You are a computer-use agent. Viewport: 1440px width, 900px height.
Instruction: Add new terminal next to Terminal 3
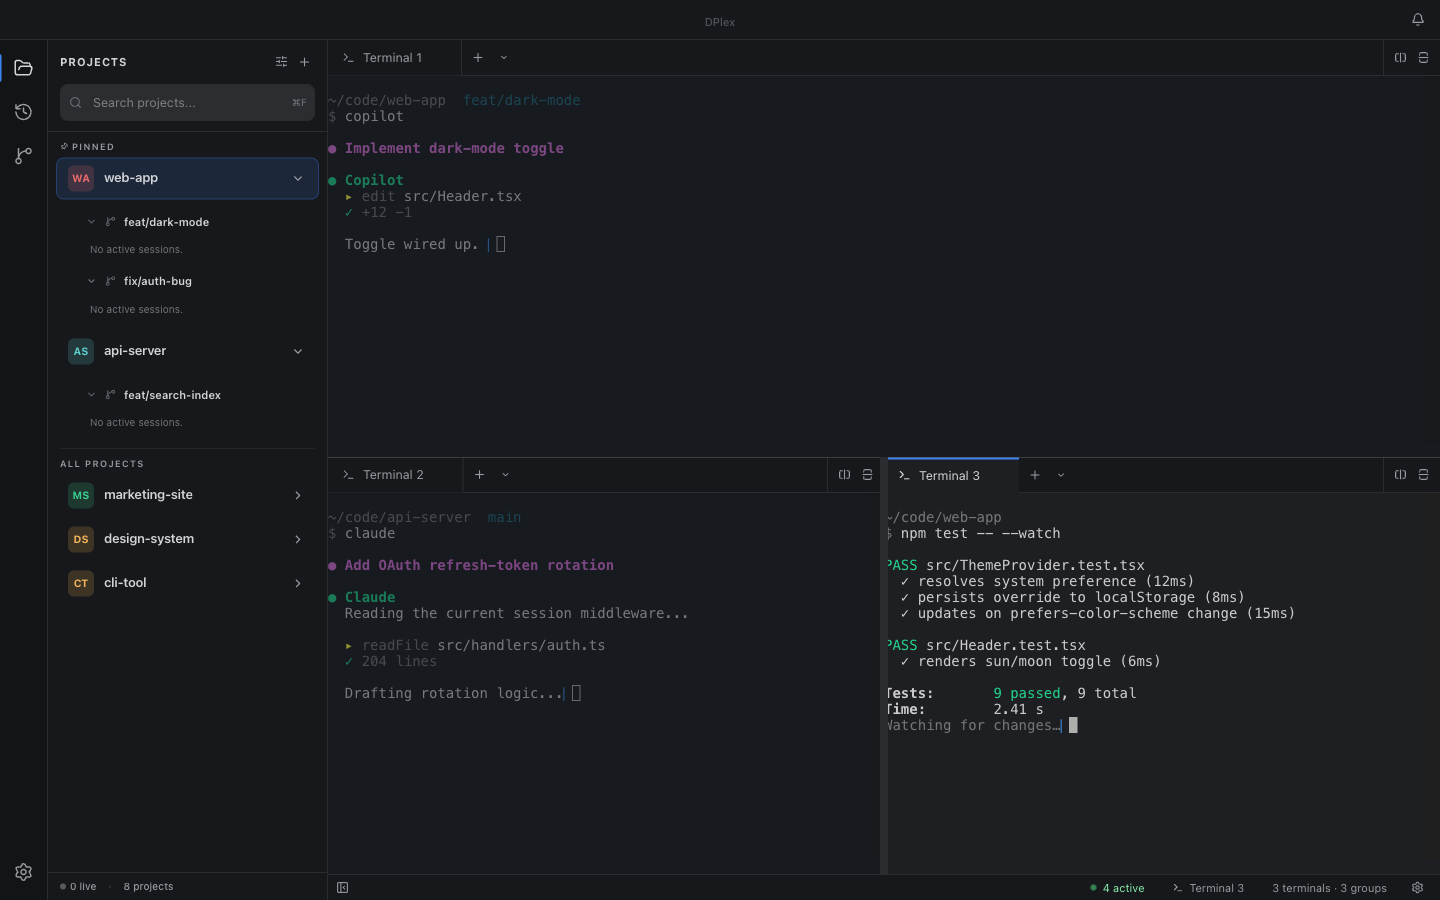1035,475
